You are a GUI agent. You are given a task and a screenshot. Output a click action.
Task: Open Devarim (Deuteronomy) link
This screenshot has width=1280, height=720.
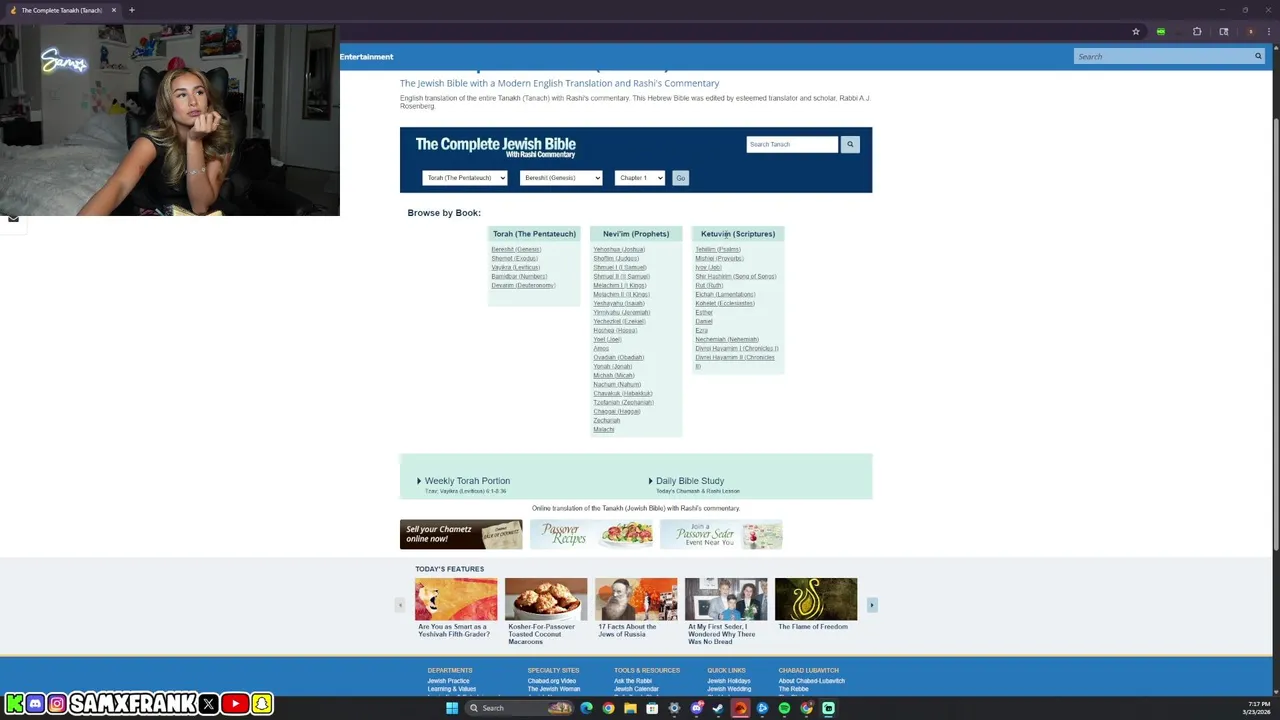523,285
